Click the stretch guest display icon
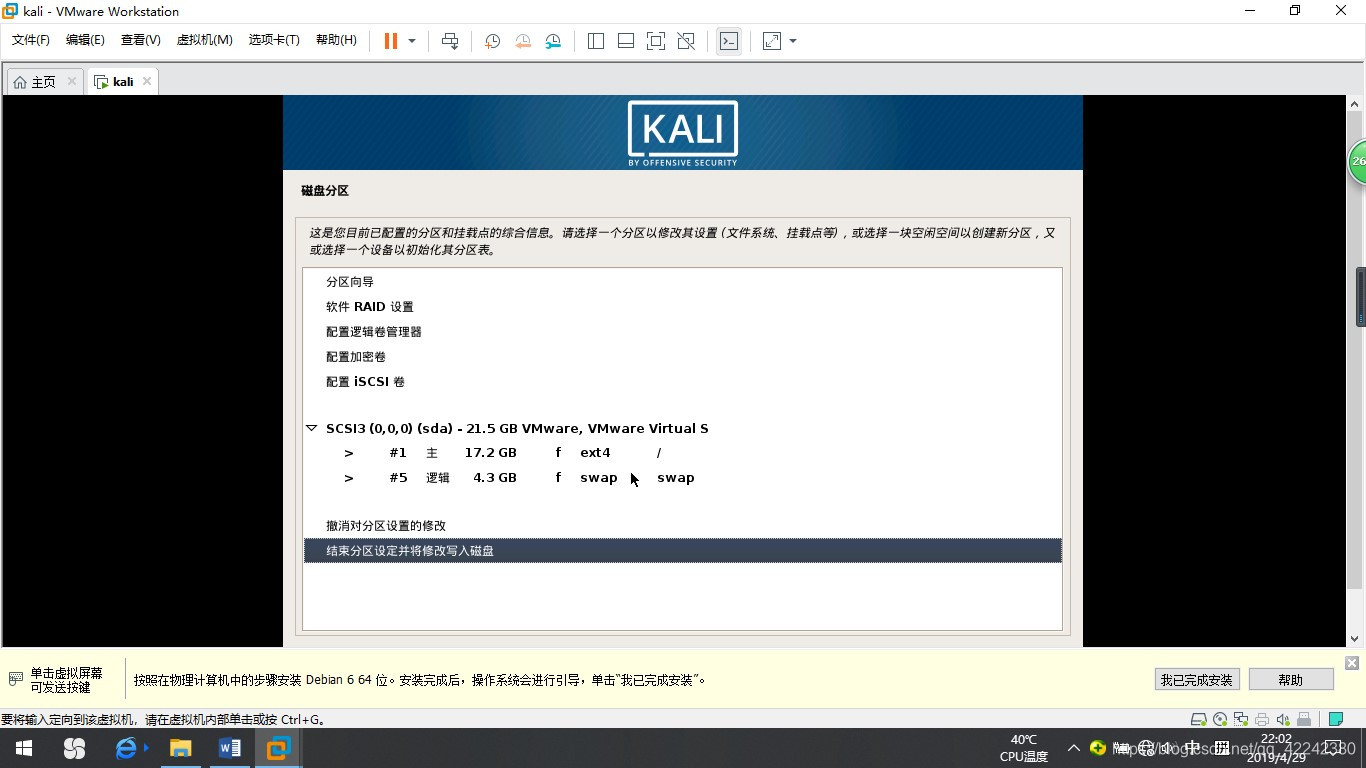The image size is (1366, 768). coord(772,41)
